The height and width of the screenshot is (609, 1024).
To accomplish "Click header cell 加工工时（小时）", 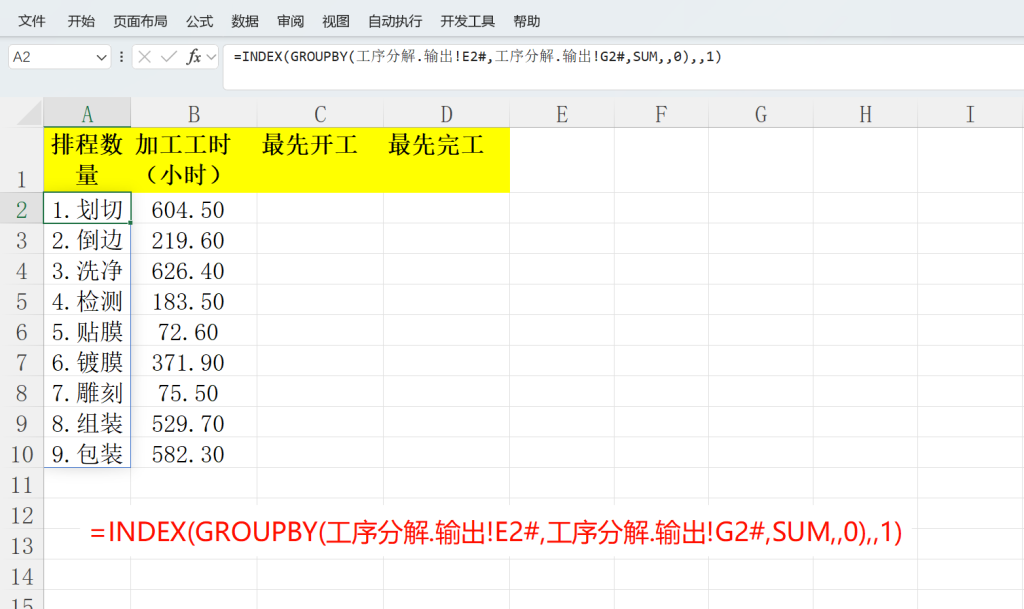I will pos(194,160).
